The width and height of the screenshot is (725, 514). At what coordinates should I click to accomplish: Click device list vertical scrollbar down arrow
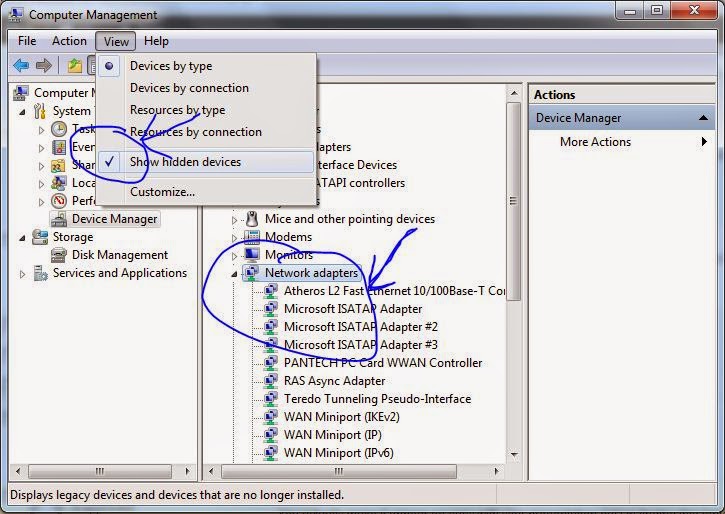514,455
